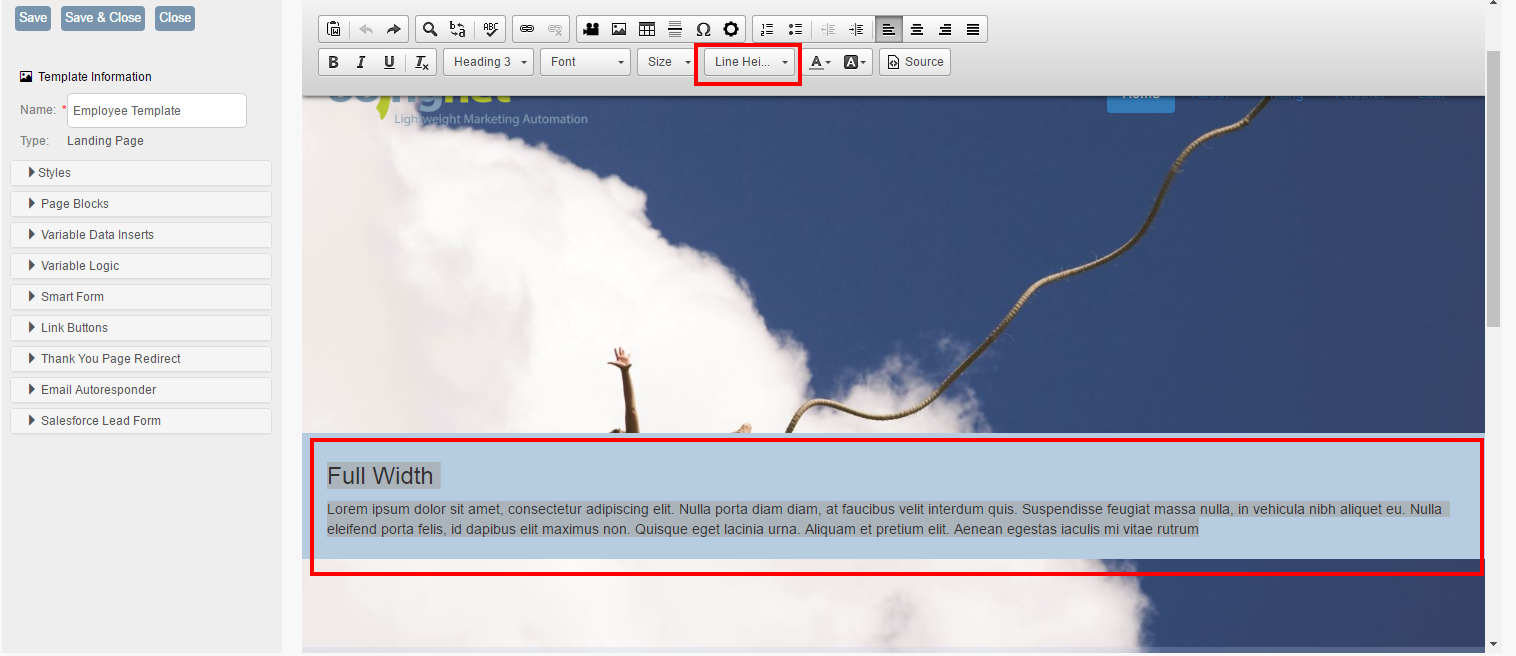Open the Size dropdown
1516x656 pixels.
pos(667,62)
